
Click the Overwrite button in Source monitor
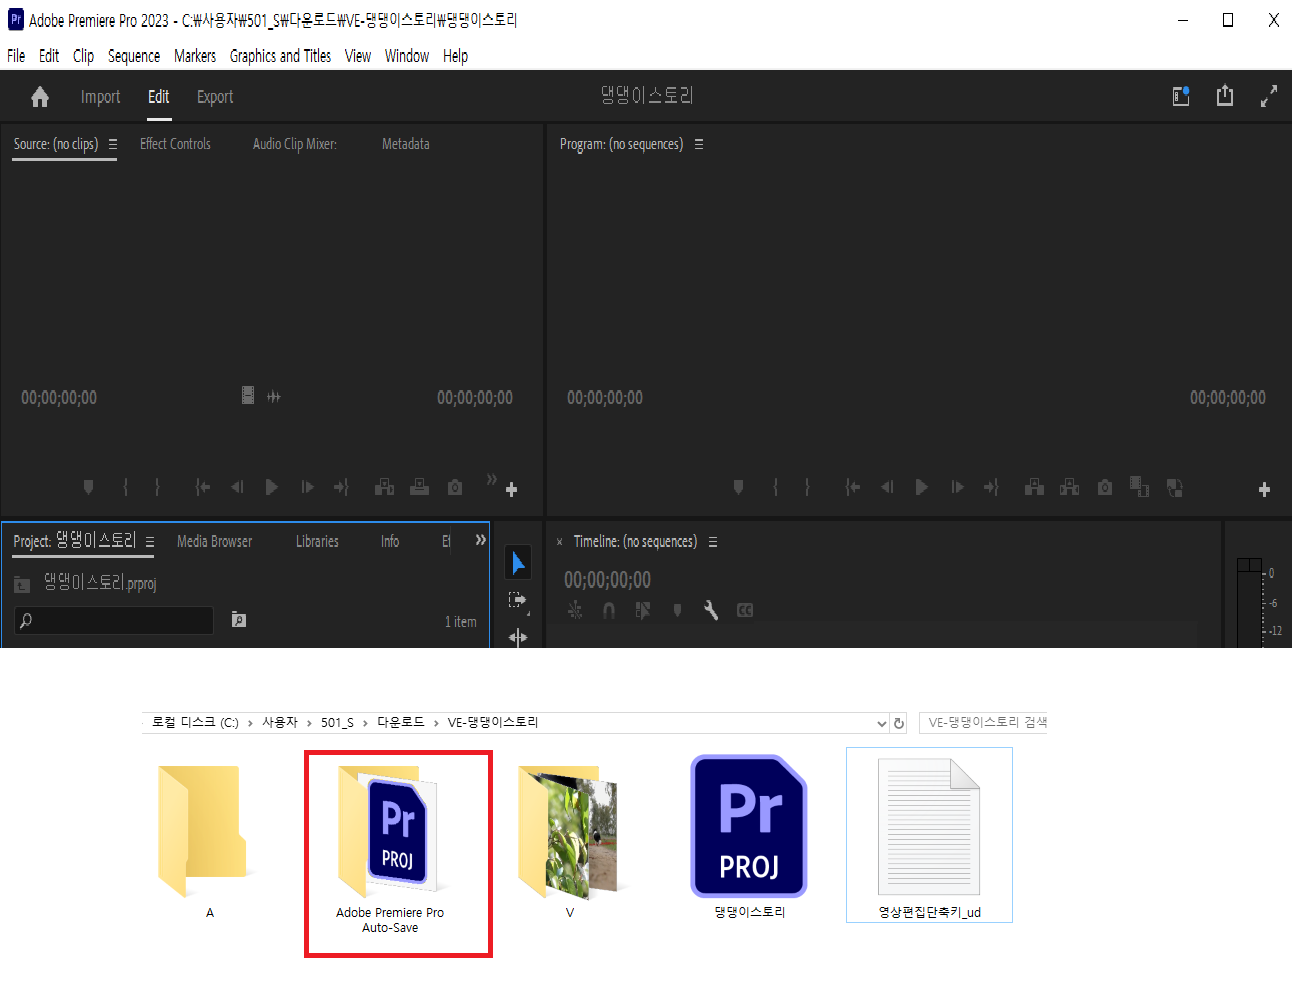click(420, 487)
